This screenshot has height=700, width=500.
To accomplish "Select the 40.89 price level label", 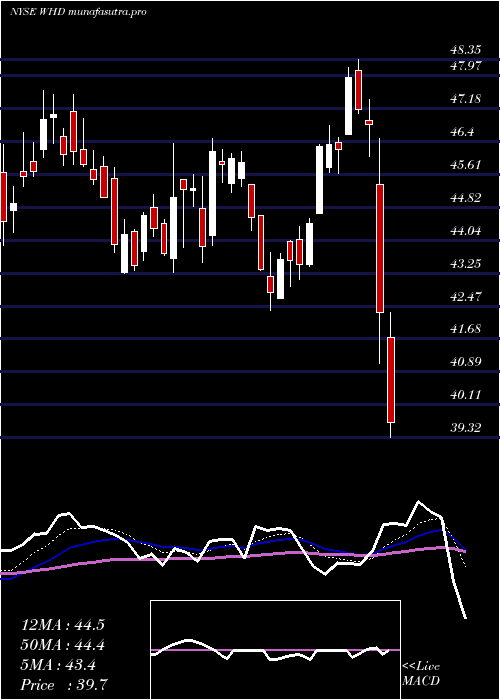I will [x=466, y=362].
